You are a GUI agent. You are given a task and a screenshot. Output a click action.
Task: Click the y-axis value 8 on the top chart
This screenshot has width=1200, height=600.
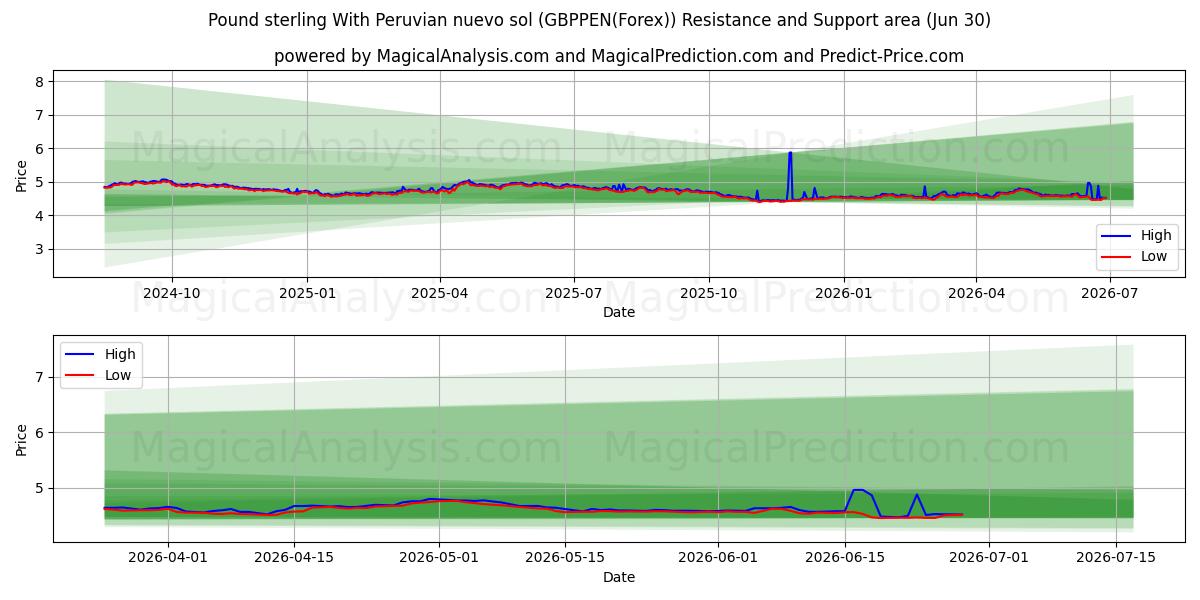pyautogui.click(x=40, y=82)
